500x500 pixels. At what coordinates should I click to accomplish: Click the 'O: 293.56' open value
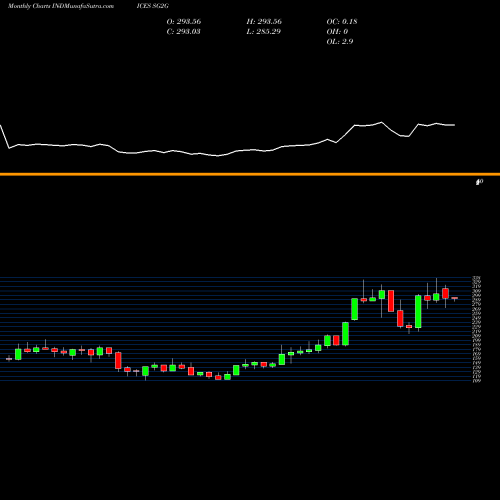(184, 22)
